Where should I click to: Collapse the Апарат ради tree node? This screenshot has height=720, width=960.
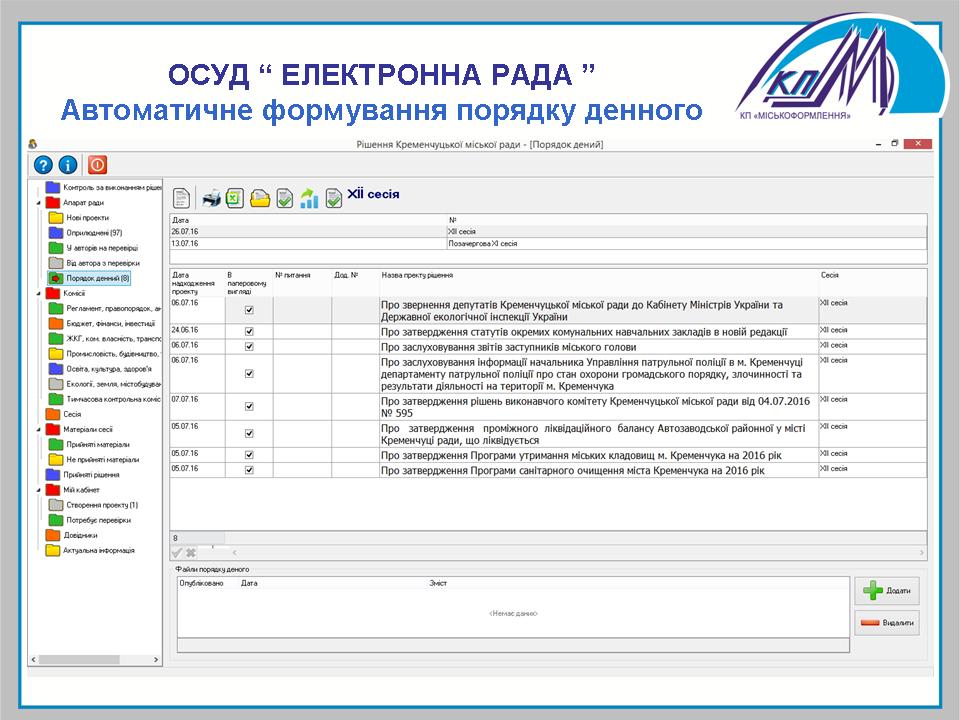coord(37,203)
